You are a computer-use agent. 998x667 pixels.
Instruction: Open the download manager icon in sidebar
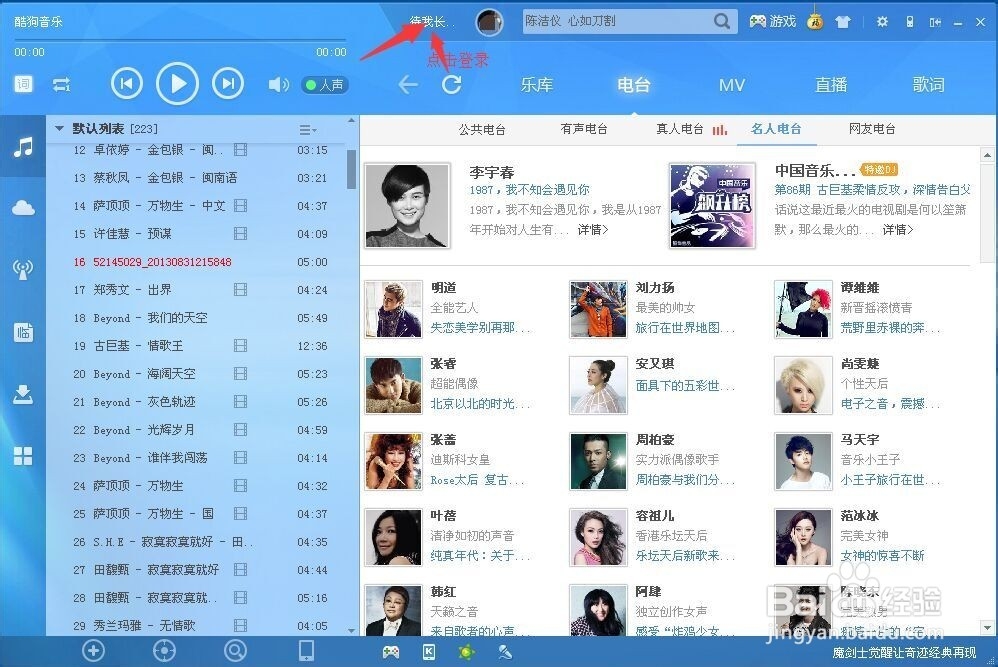coord(22,392)
